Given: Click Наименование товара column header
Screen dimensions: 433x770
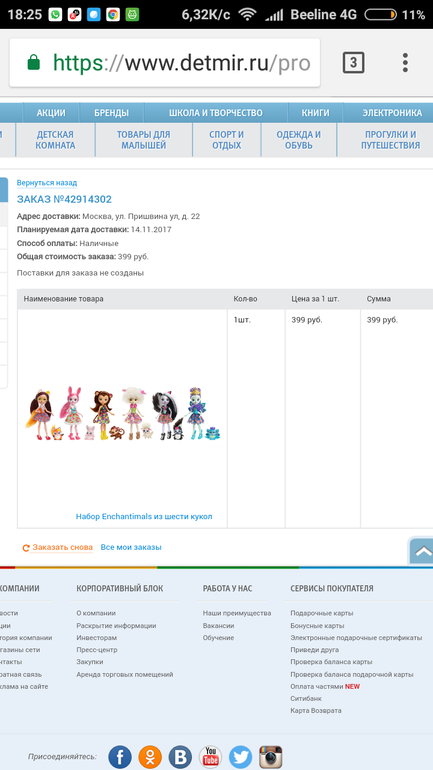Looking at the screenshot, I should click(64, 299).
